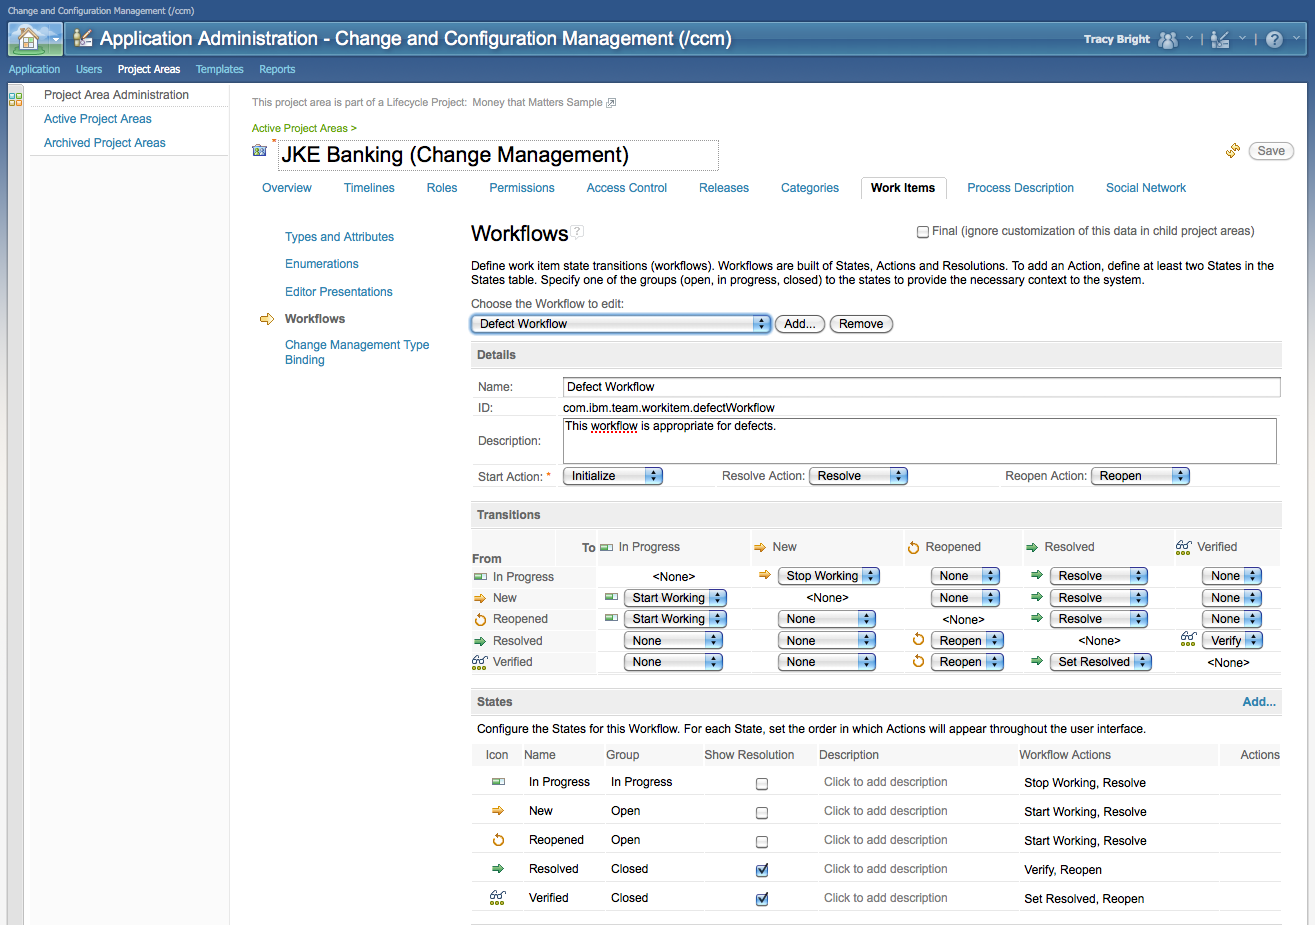Open Archived Project Areas link

click(x=105, y=143)
